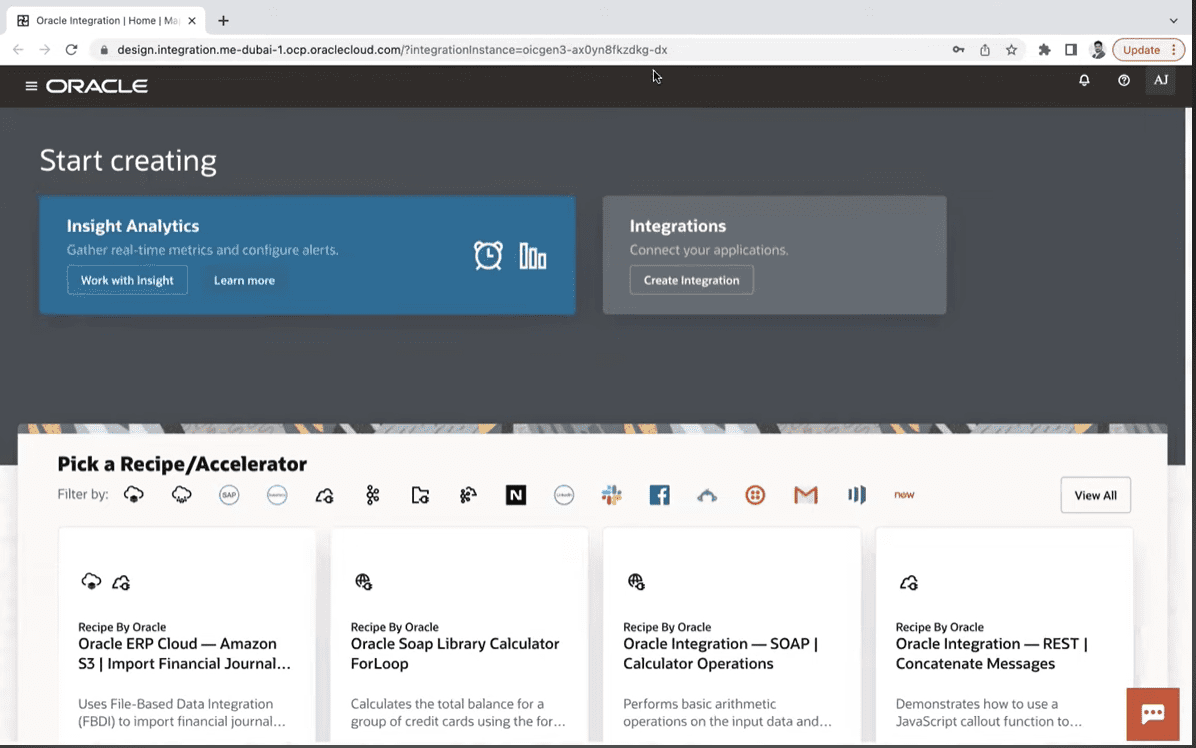Open the Oracle hamburger navigation menu
1196x748 pixels.
coord(31,86)
